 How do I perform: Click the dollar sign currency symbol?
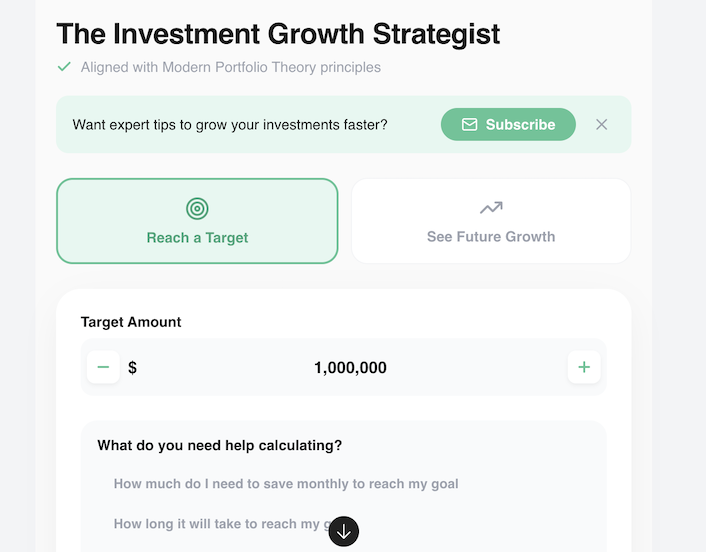pos(133,368)
